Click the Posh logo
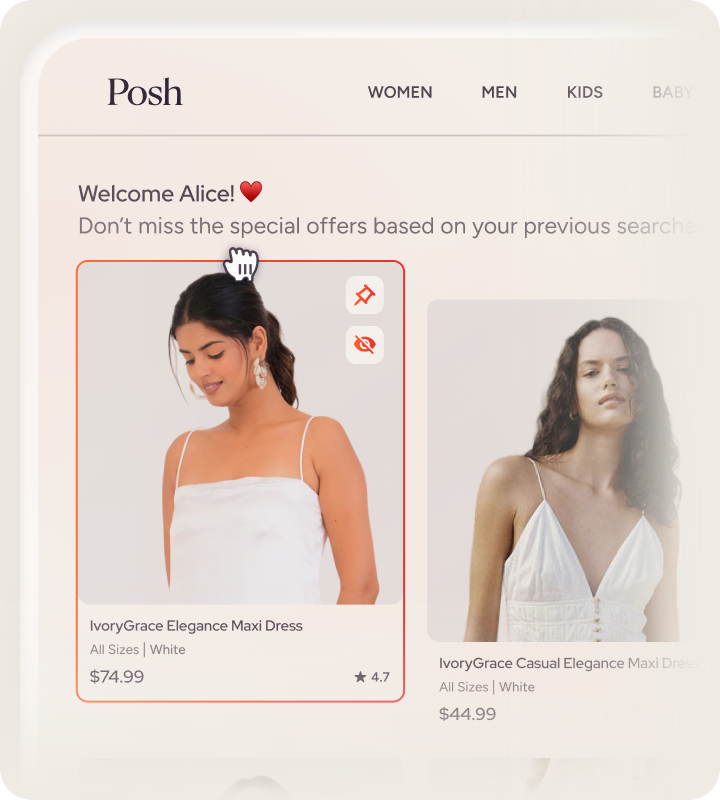The width and height of the screenshot is (720, 800). coord(145,92)
